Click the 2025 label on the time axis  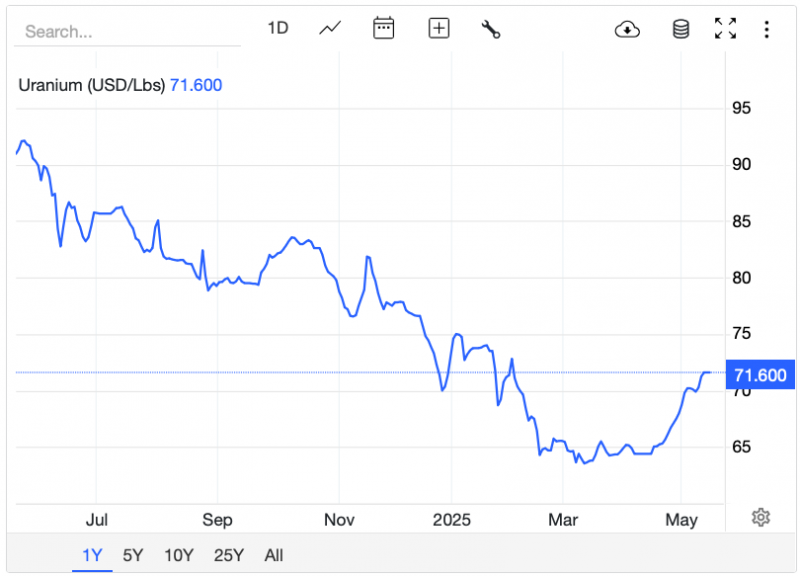click(x=450, y=520)
